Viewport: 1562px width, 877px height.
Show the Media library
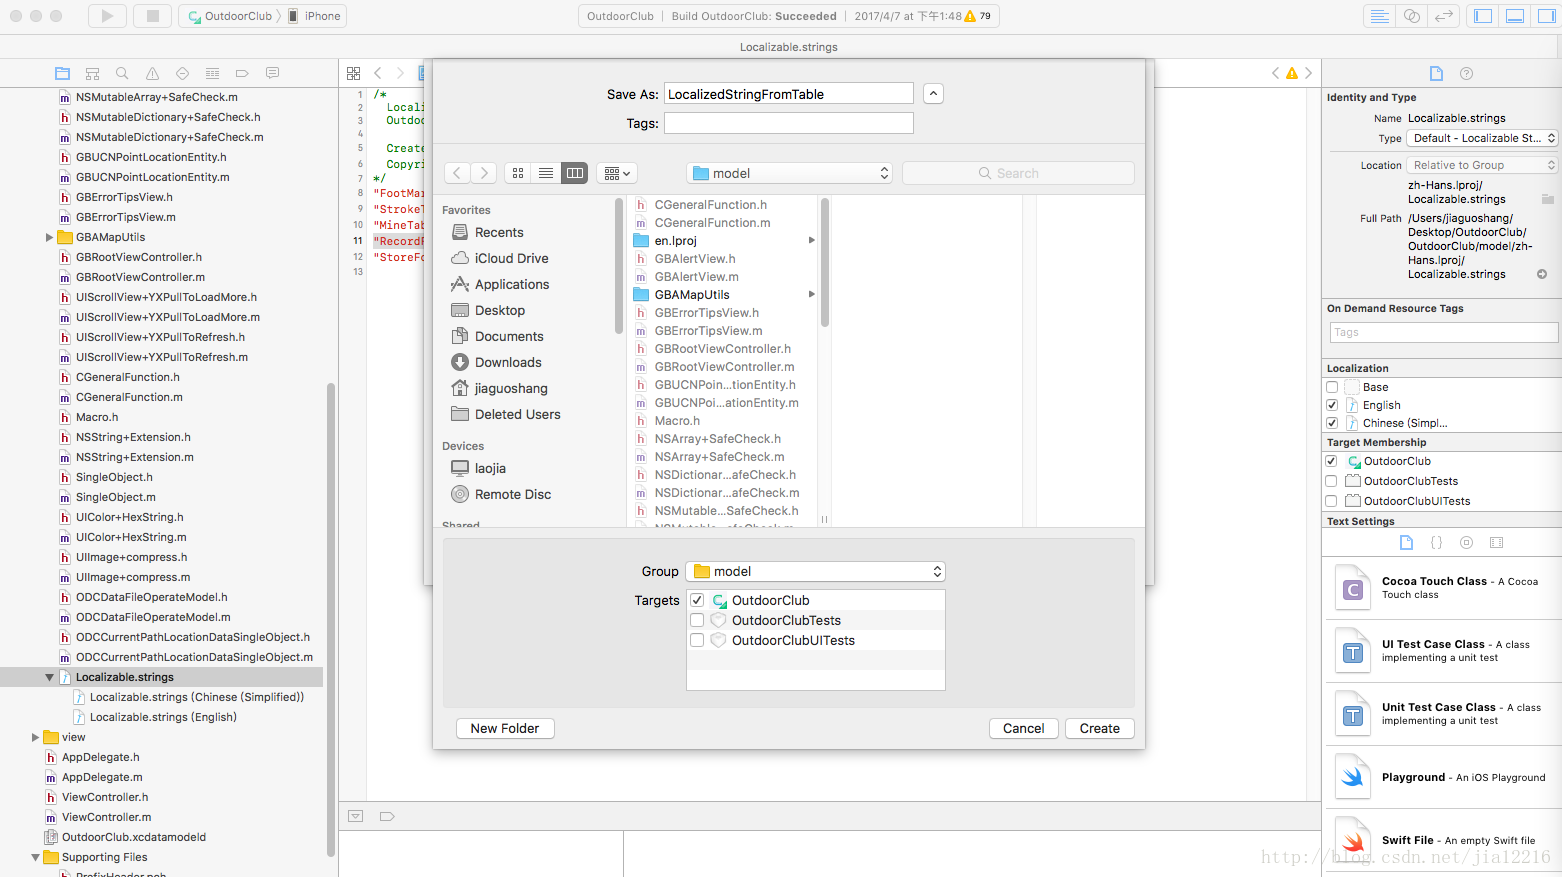point(1496,542)
